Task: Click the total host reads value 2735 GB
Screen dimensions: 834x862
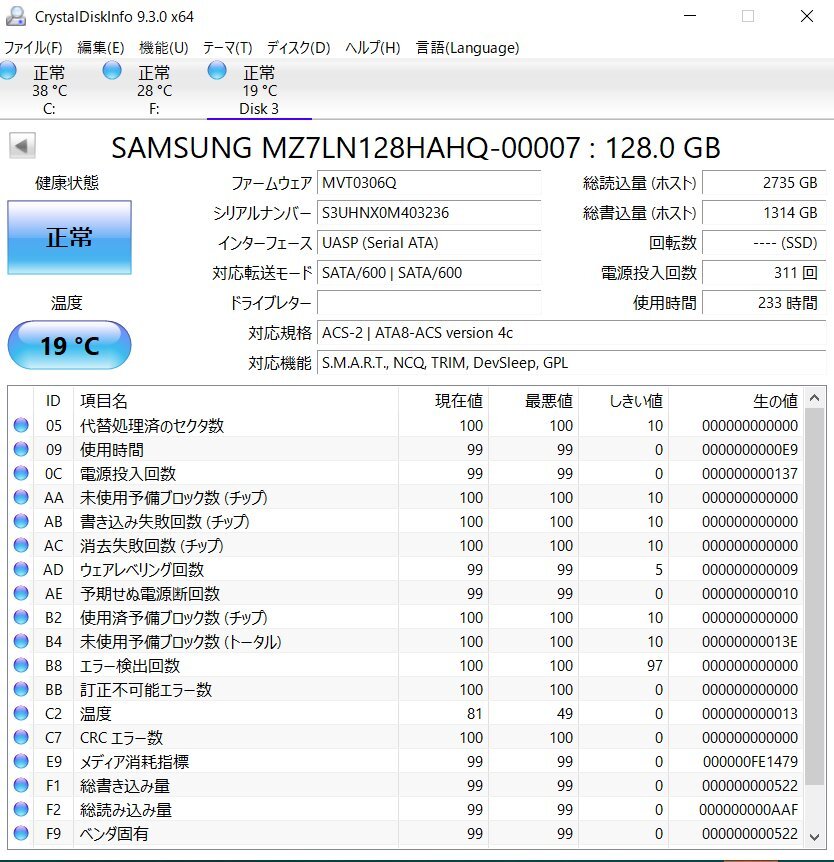Action: click(x=764, y=183)
